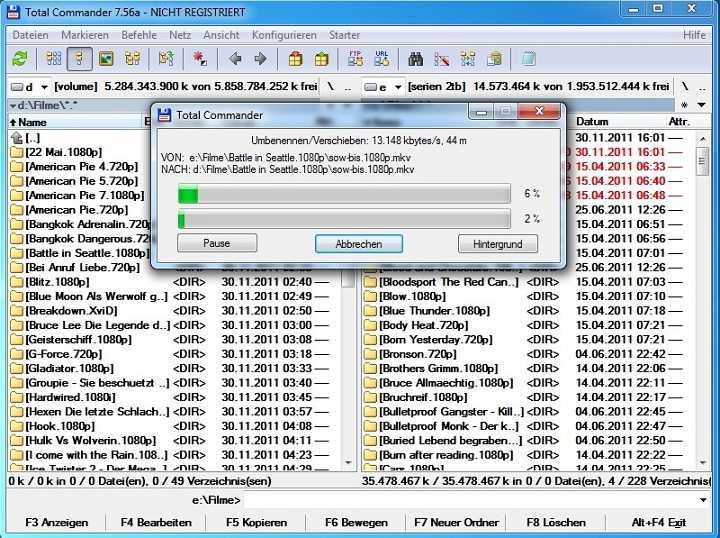
Task: Sort left panel by Name column header
Action: (x=76, y=122)
